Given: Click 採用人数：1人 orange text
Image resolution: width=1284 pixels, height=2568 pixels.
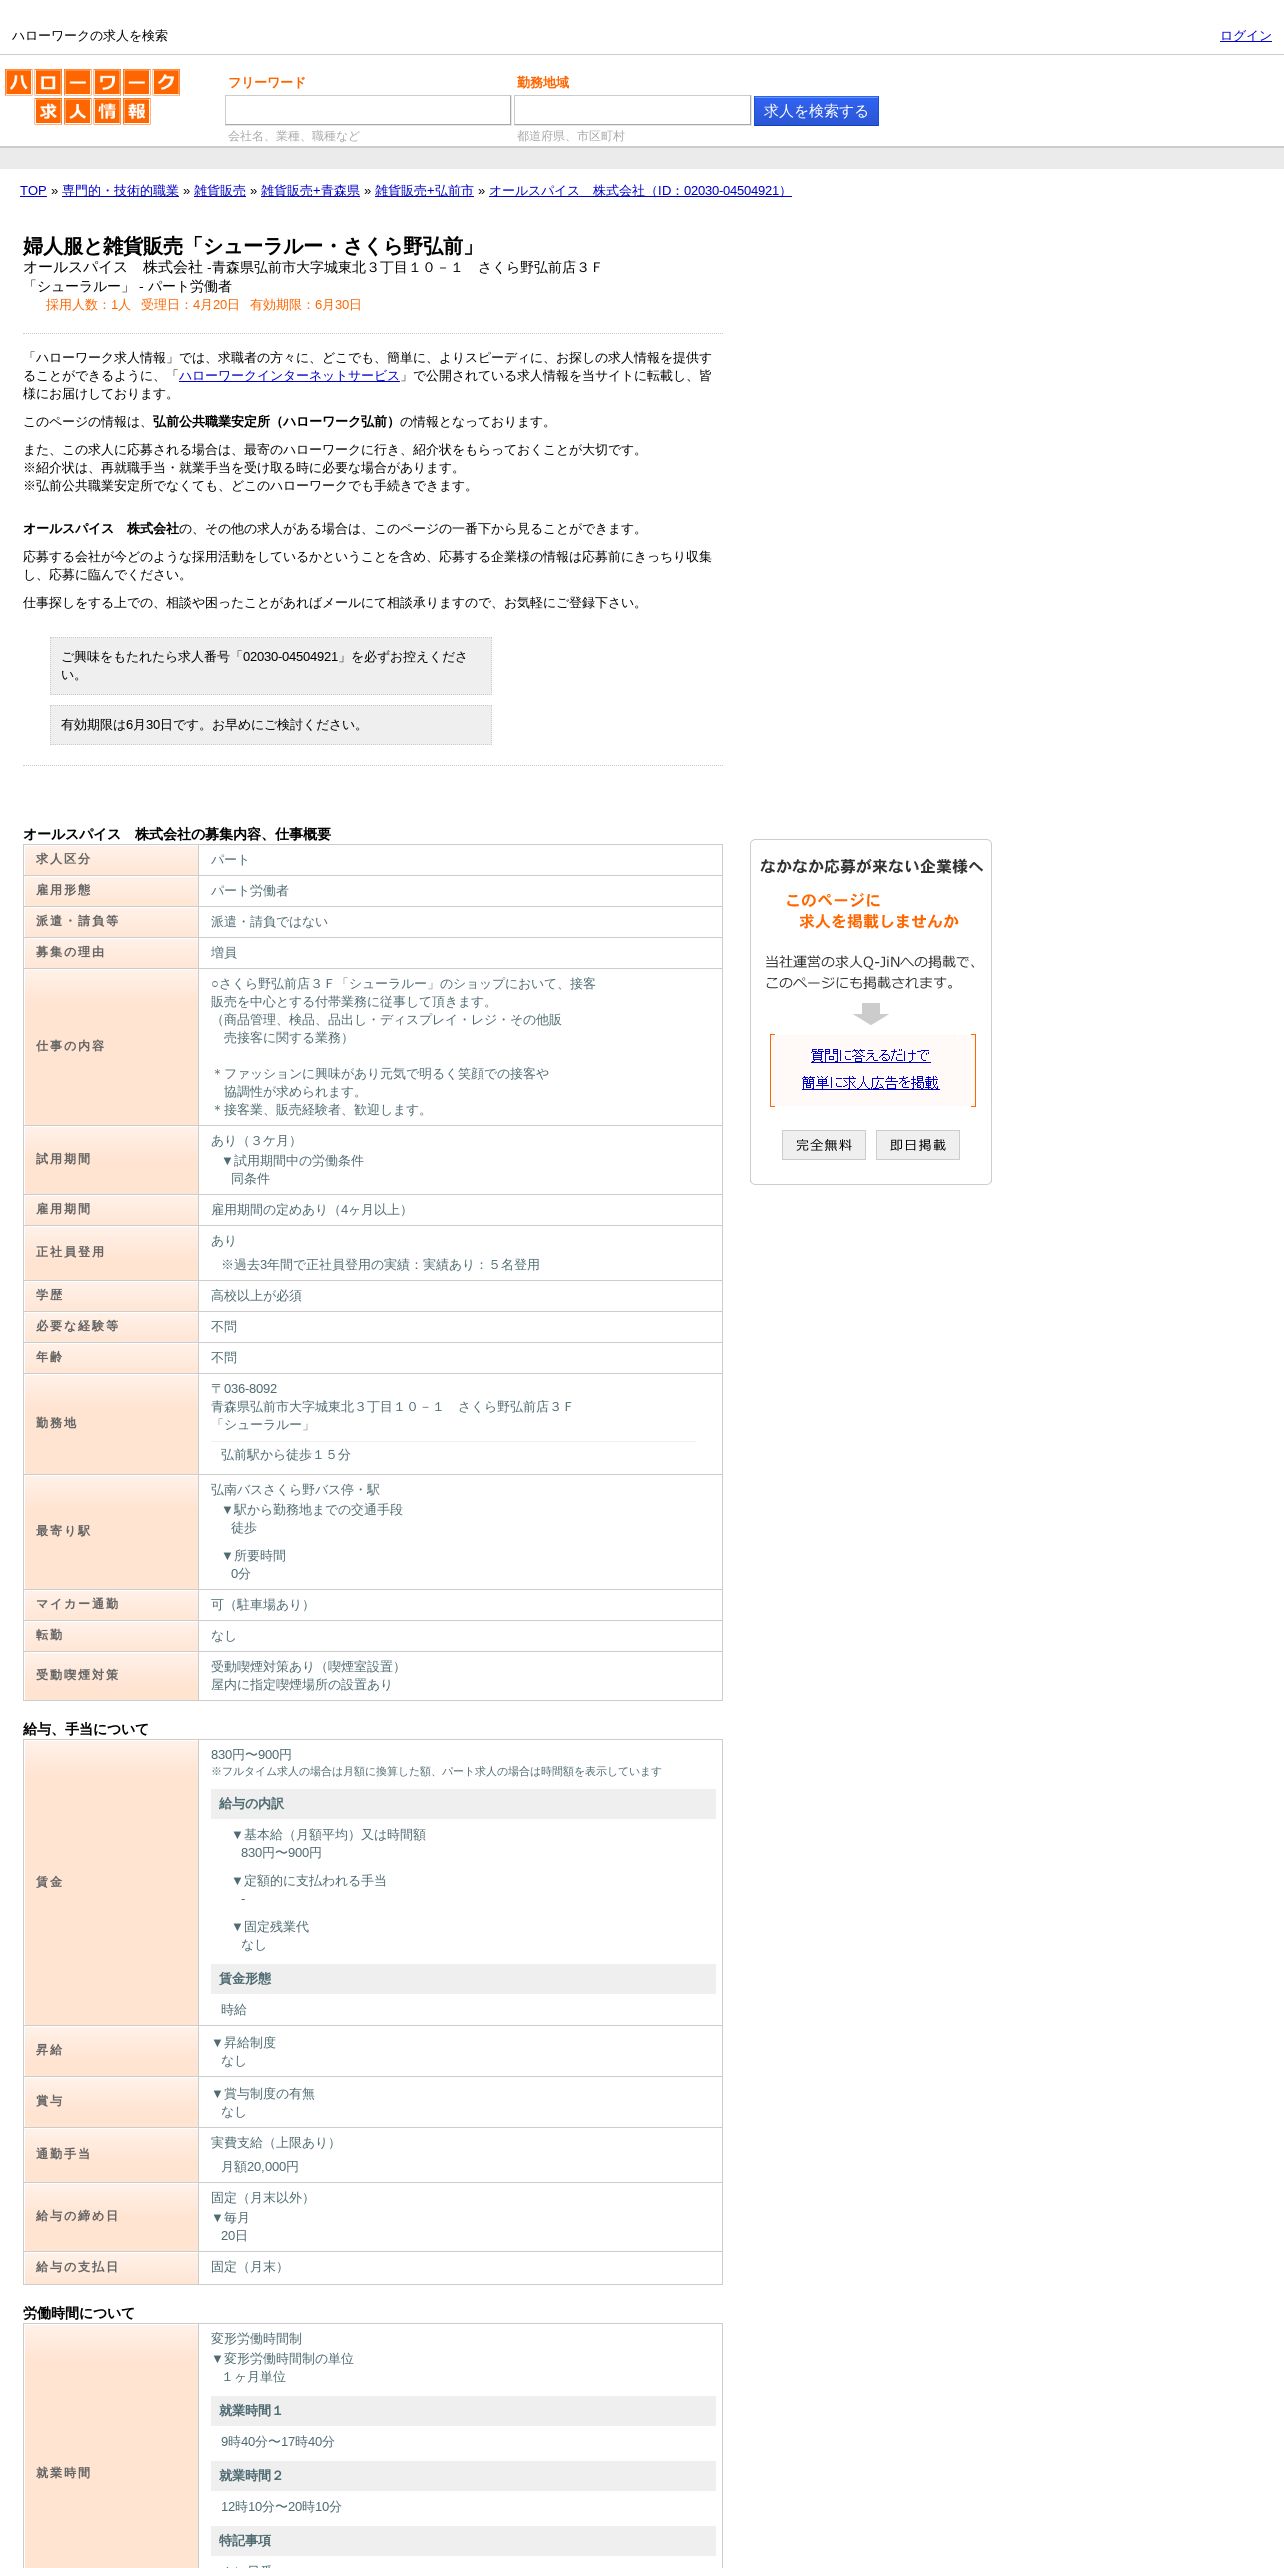Looking at the screenshot, I should click(88, 305).
